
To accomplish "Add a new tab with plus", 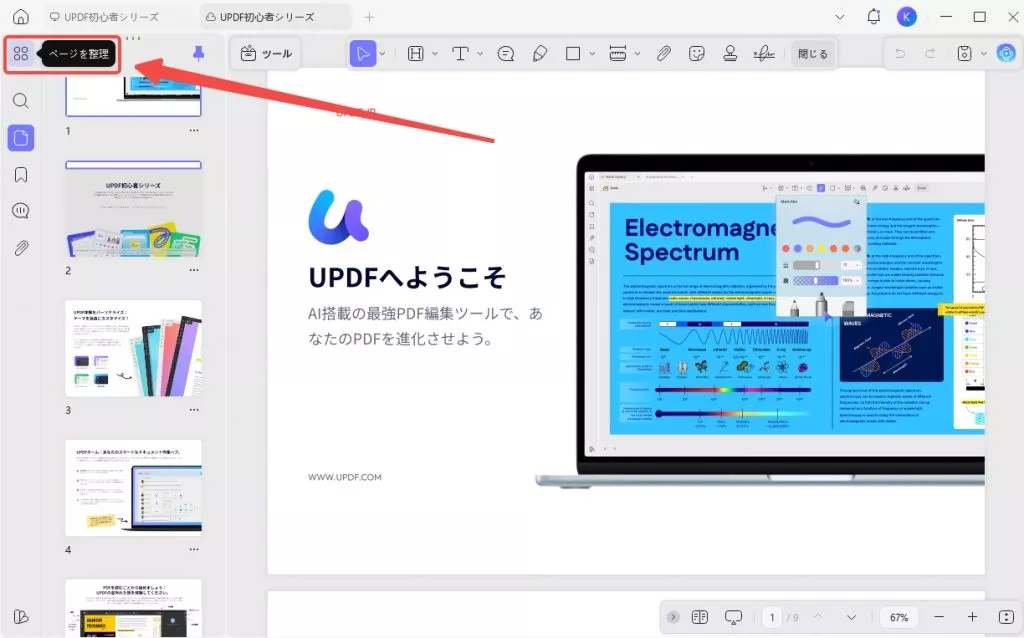I will [x=369, y=17].
